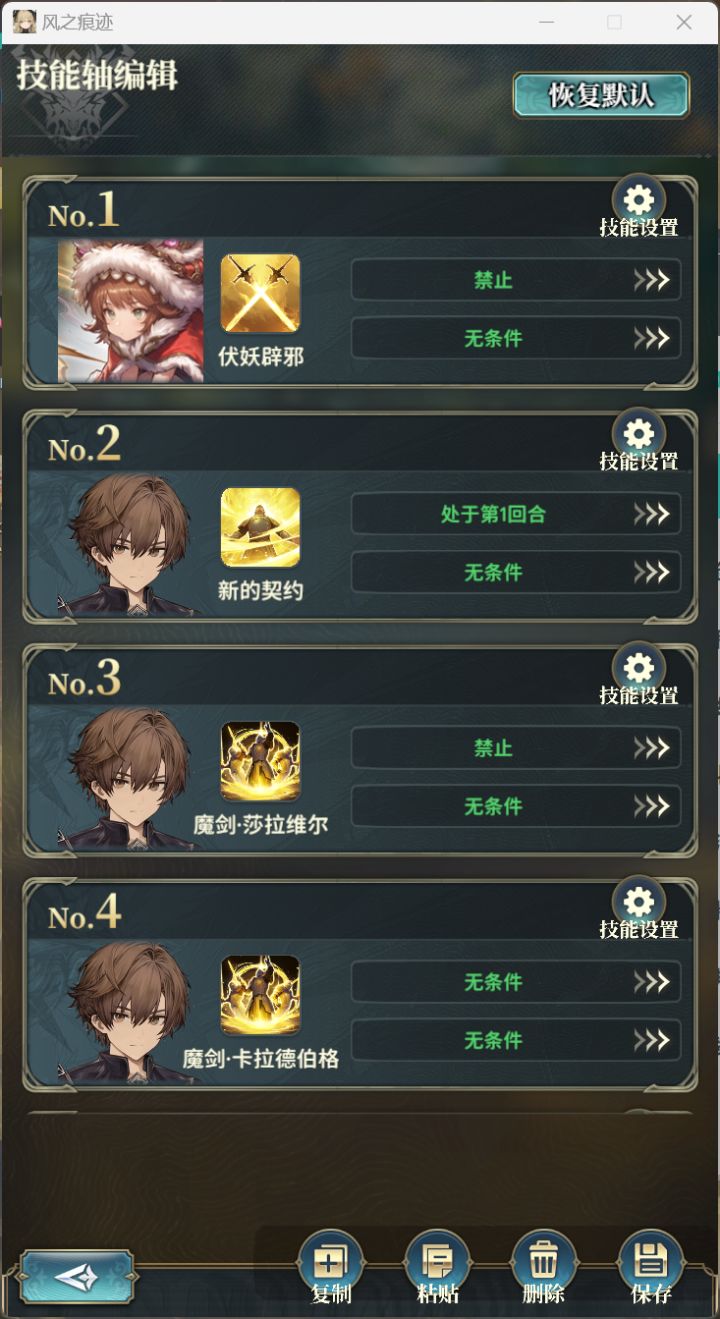
Task: Expand No.3 second 无条件 condition selector
Action: tap(516, 806)
